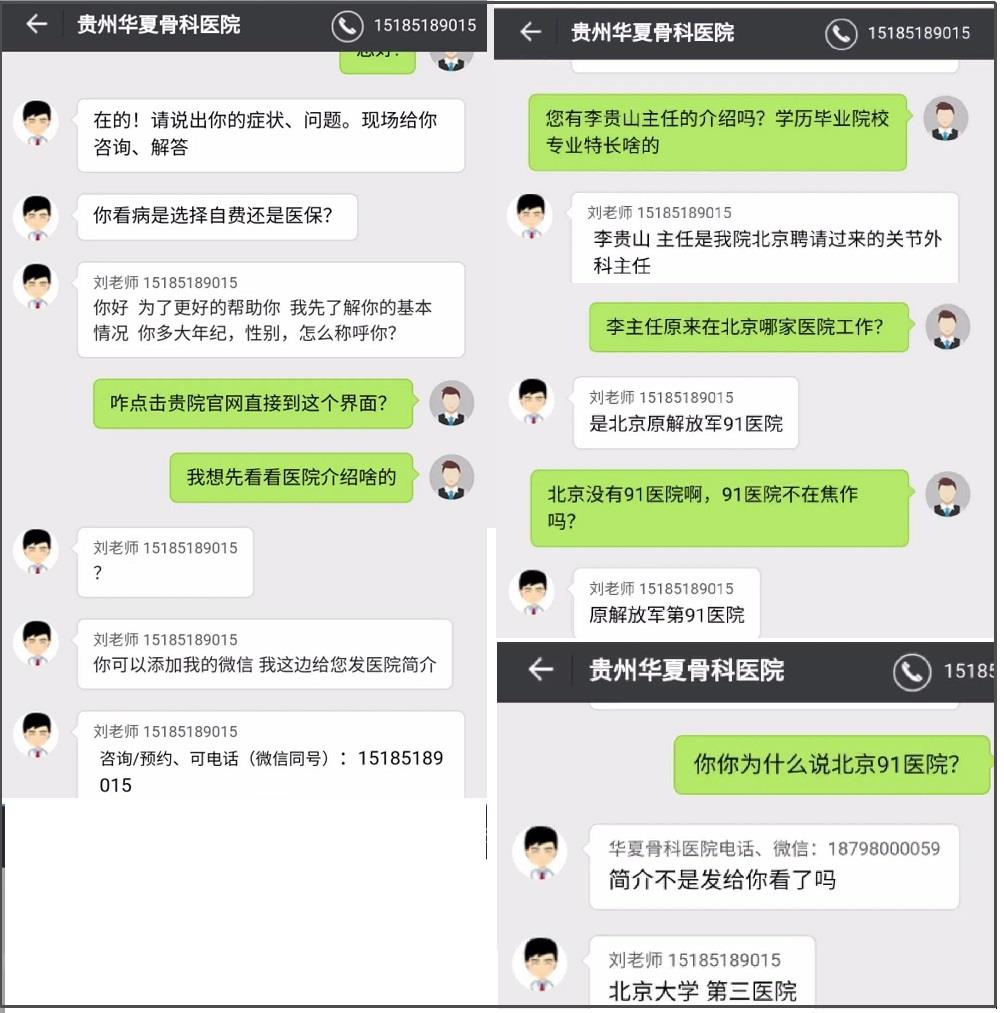The height and width of the screenshot is (1013, 1004).
Task: Select the 你可以添加我的微信 message bubble
Action: click(264, 654)
